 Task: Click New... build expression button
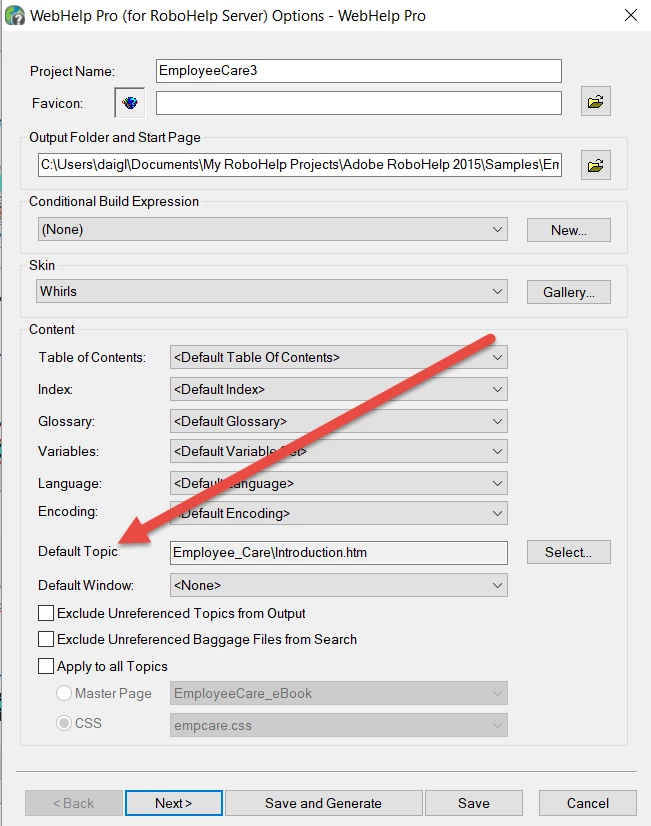coord(569,230)
